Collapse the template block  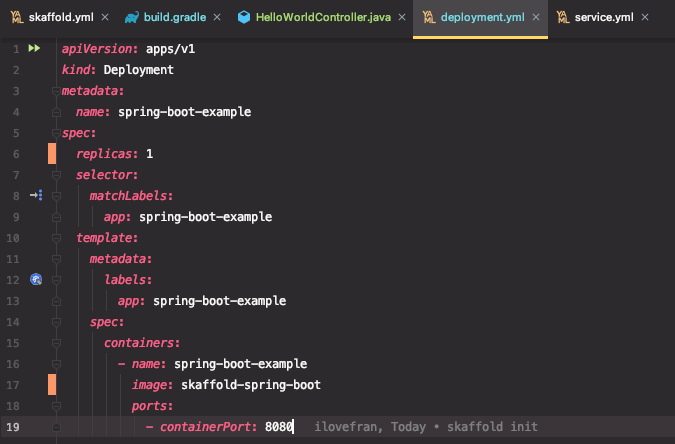point(56,238)
